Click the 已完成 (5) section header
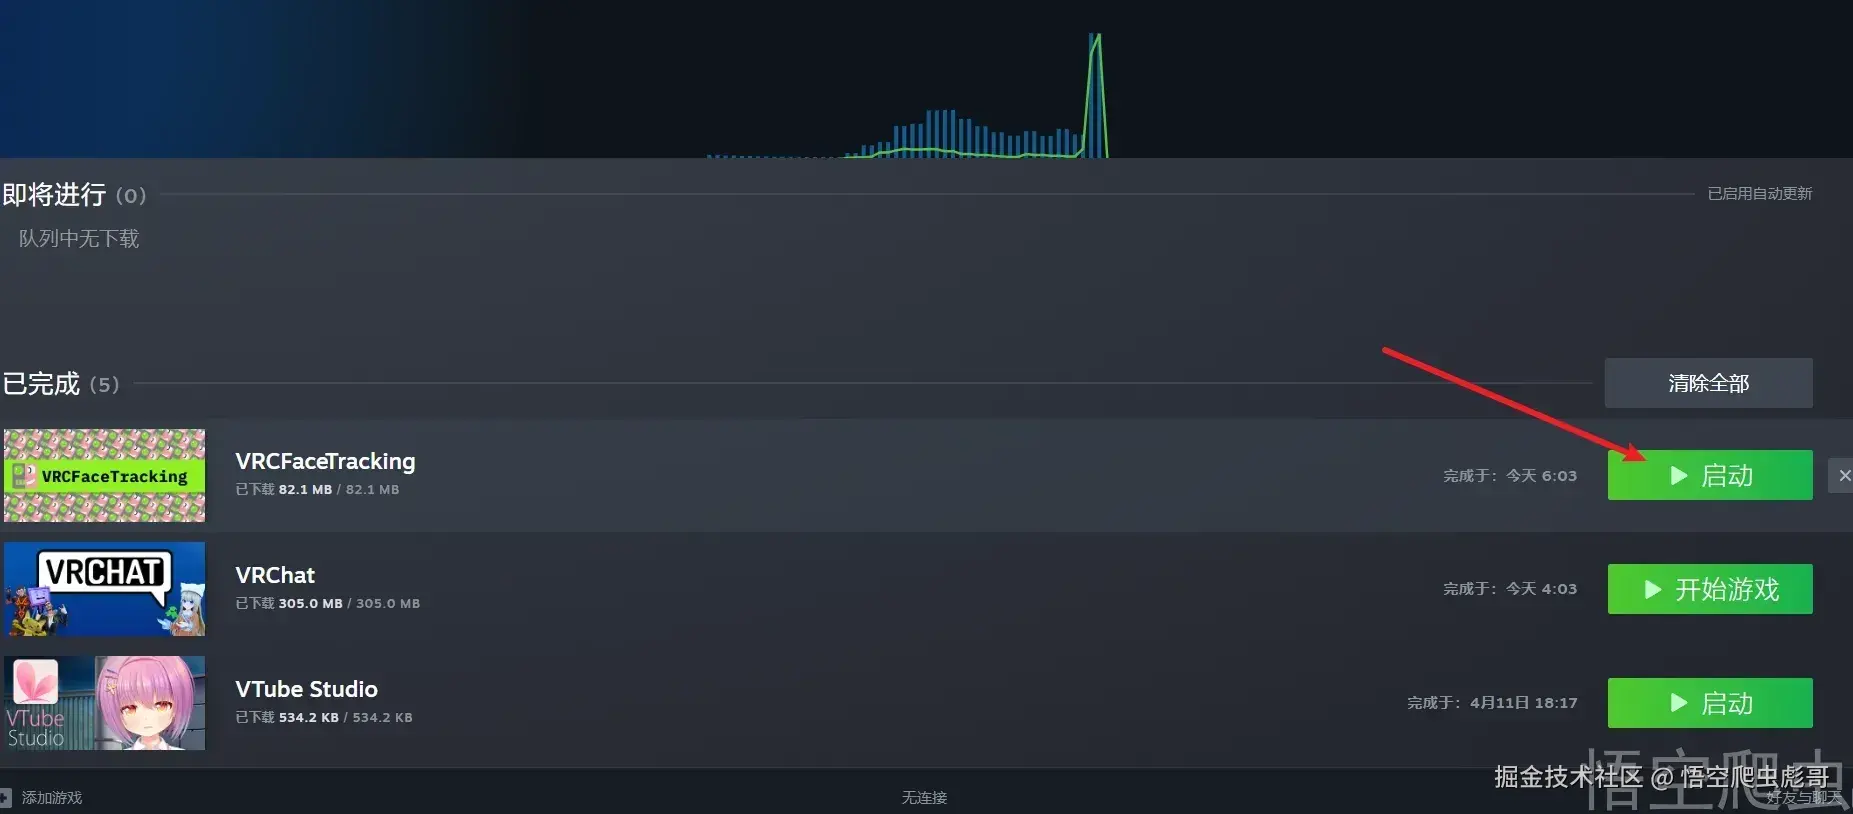Image resolution: width=1853 pixels, height=814 pixels. pyautogui.click(x=61, y=384)
